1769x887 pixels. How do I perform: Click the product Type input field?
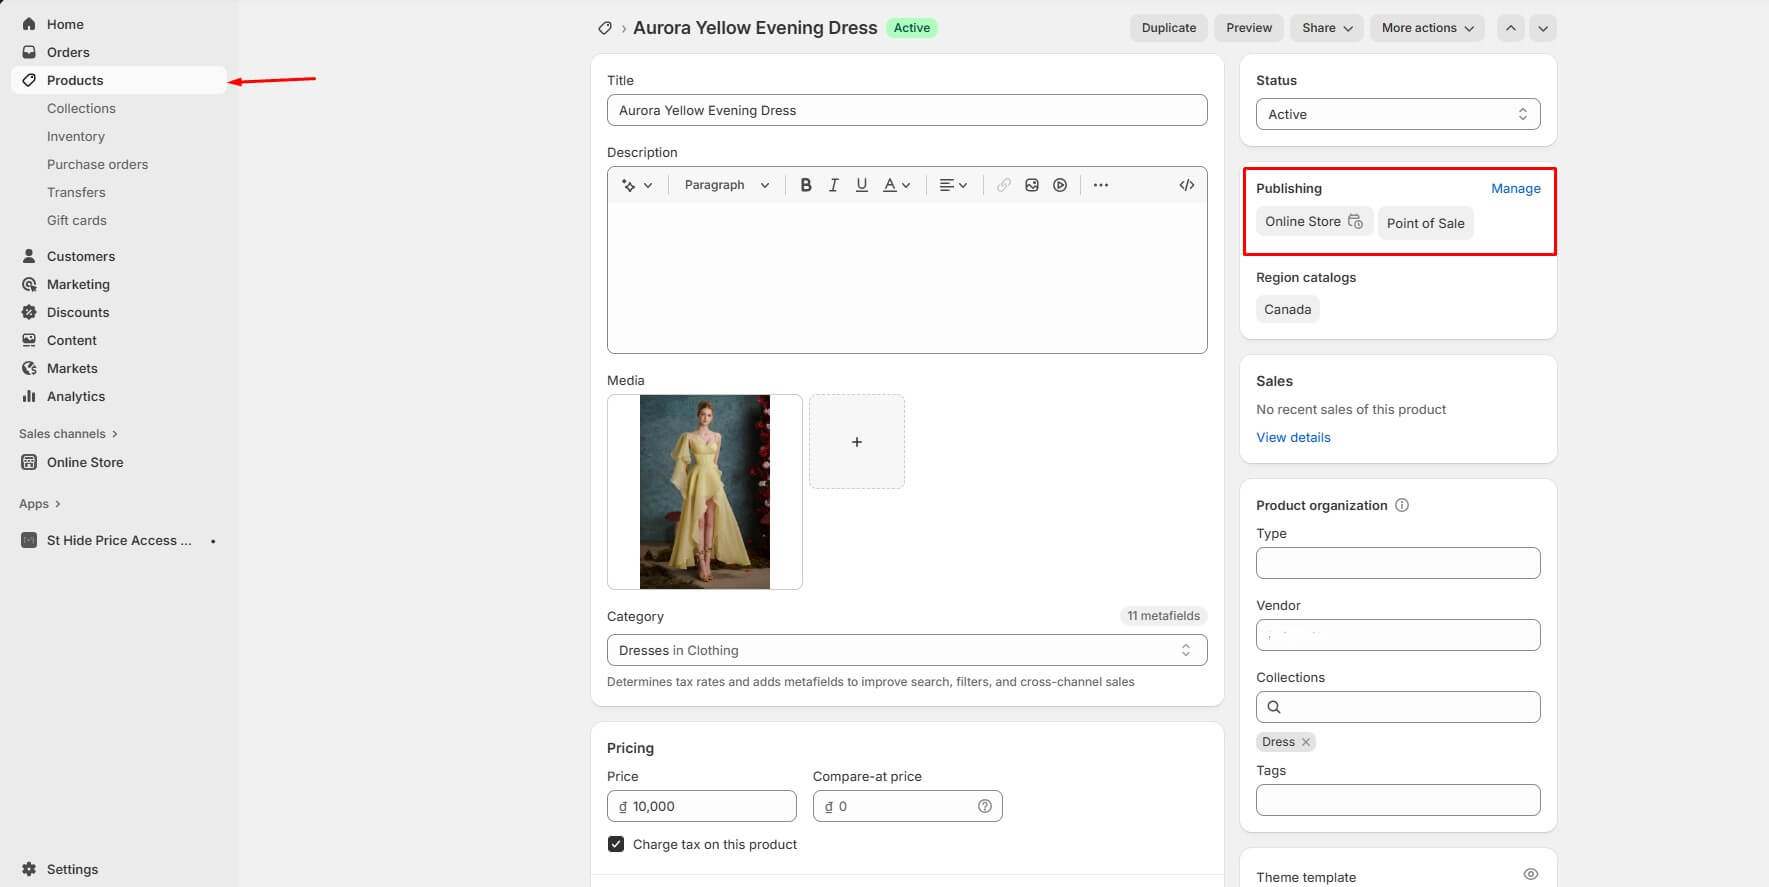pos(1398,563)
